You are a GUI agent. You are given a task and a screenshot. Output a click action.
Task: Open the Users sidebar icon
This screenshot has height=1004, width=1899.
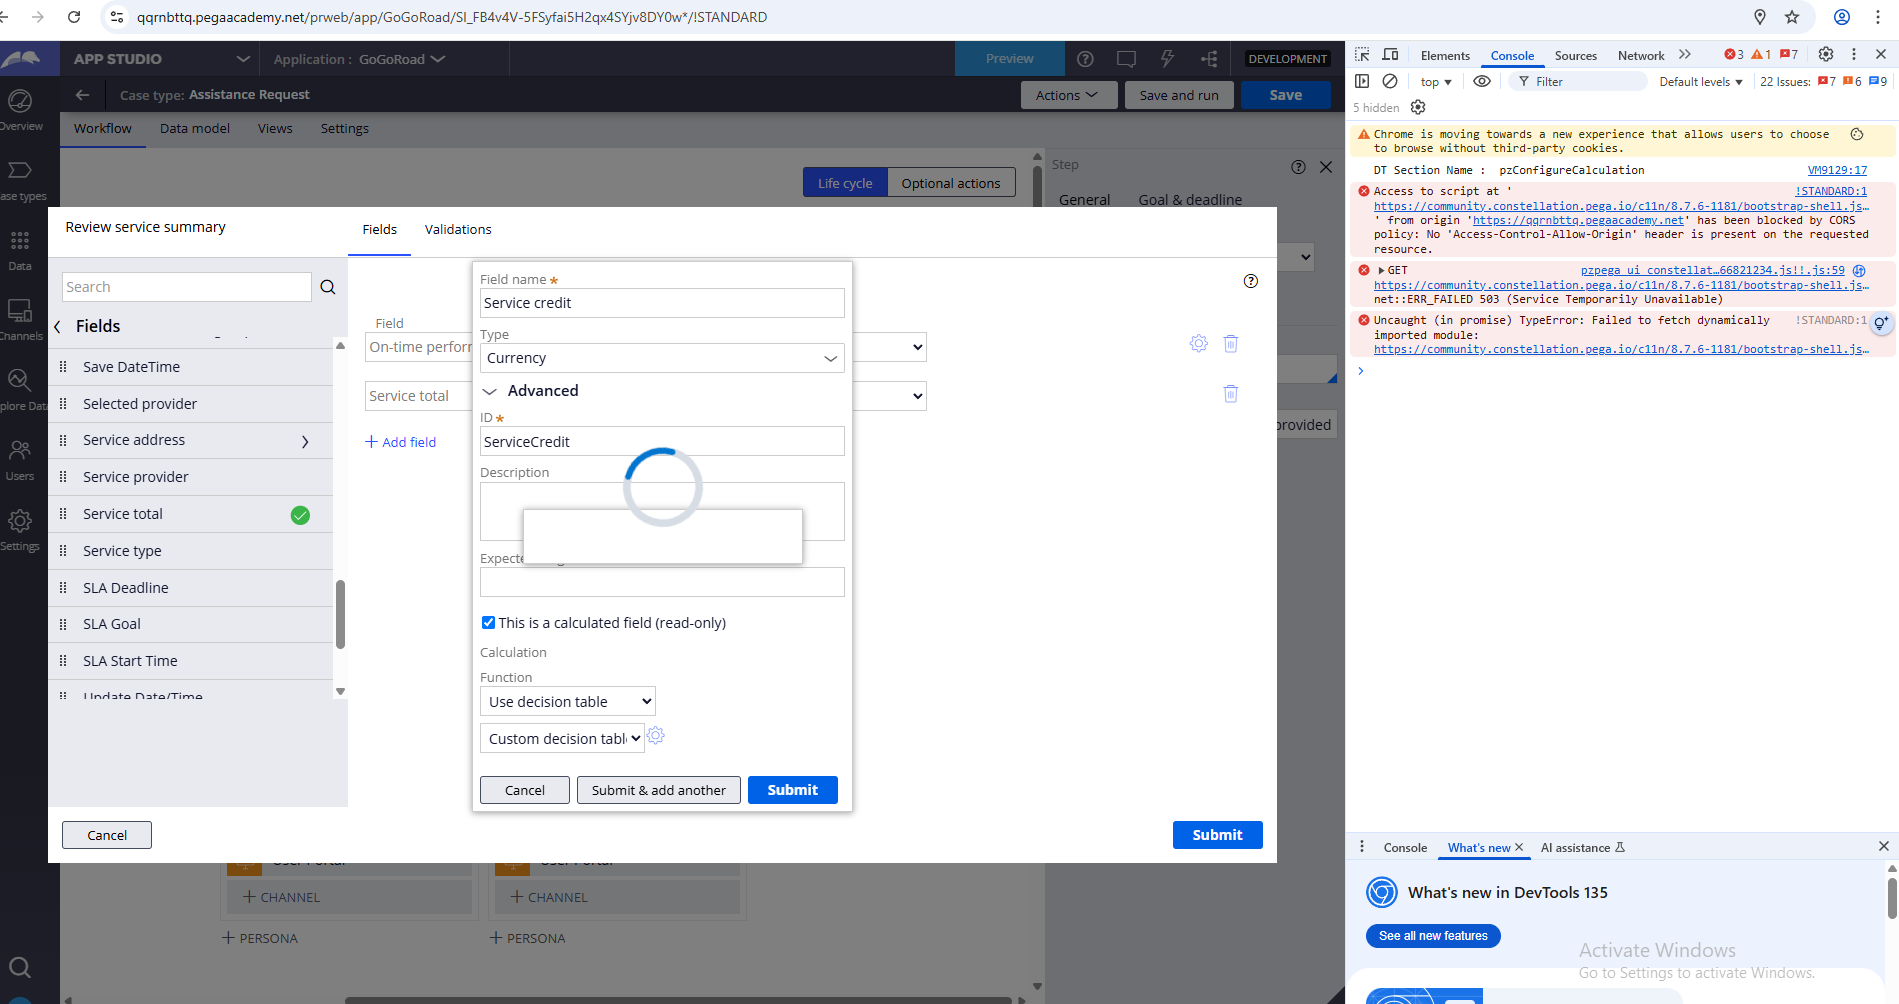20,450
